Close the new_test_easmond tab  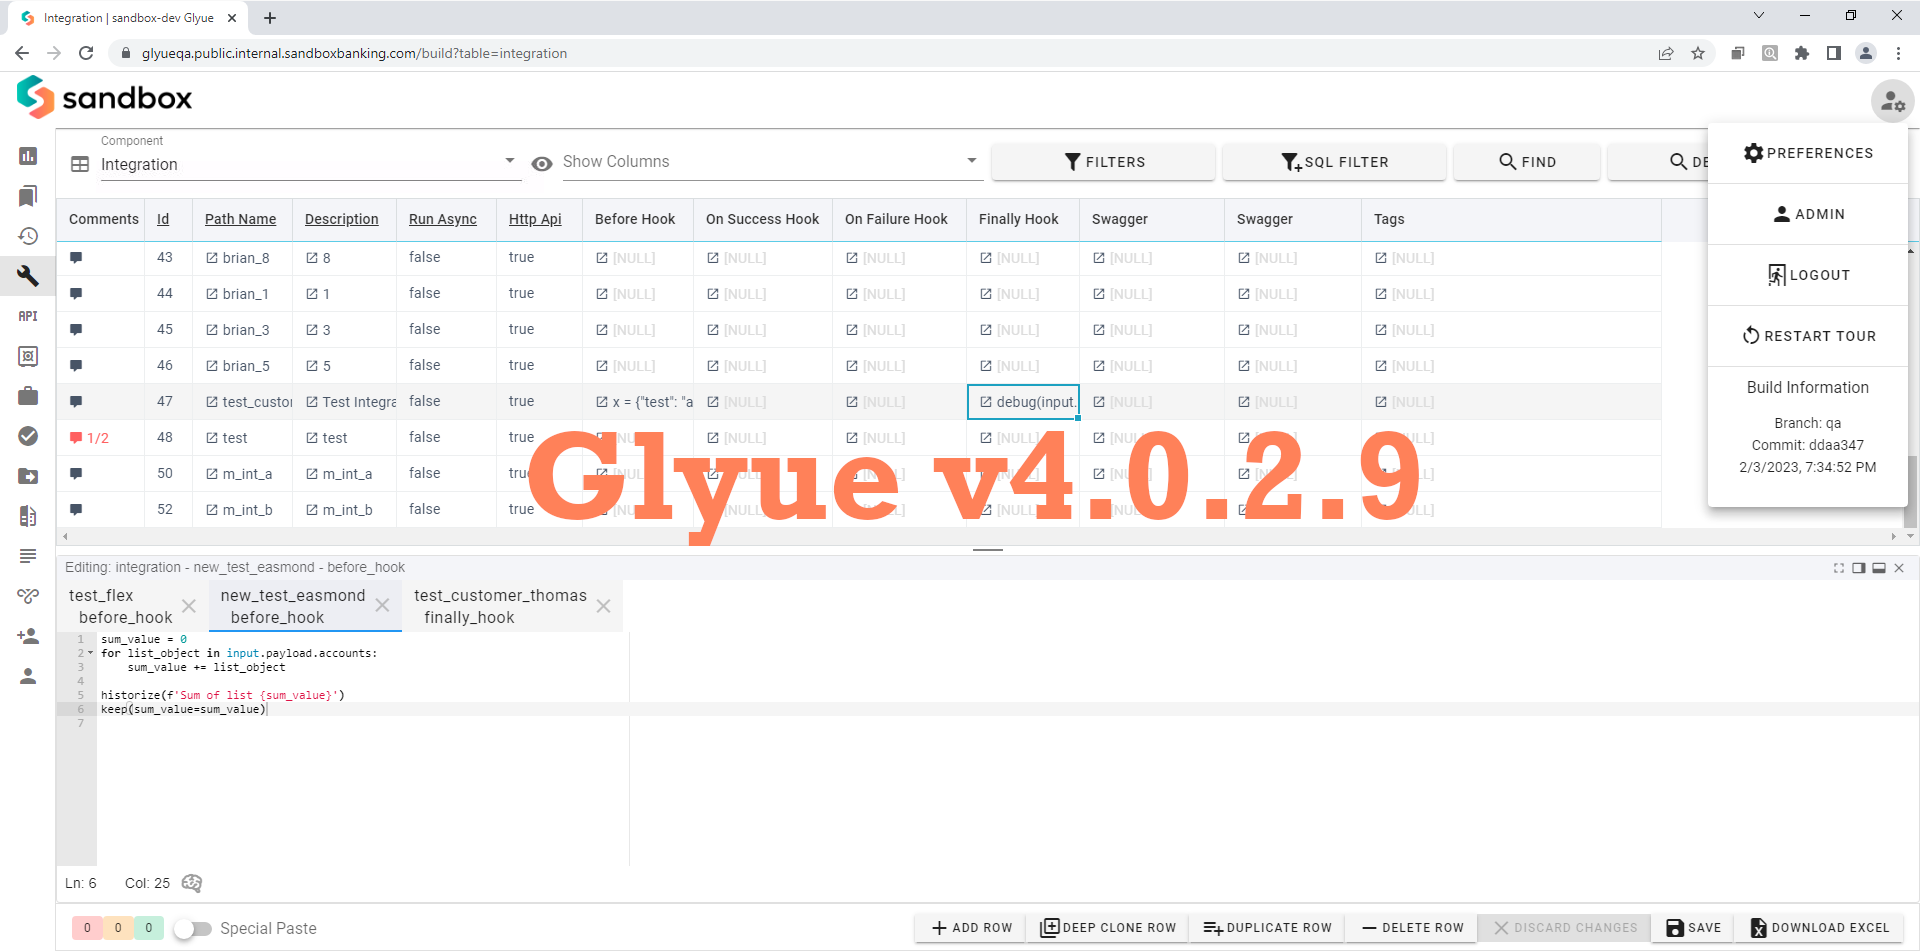pos(382,606)
